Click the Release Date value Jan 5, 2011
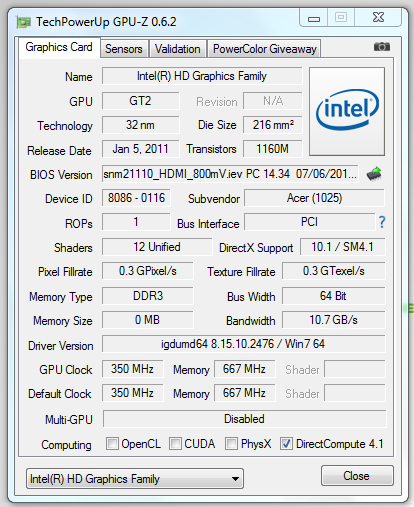The height and width of the screenshot is (507, 414). tap(140, 149)
